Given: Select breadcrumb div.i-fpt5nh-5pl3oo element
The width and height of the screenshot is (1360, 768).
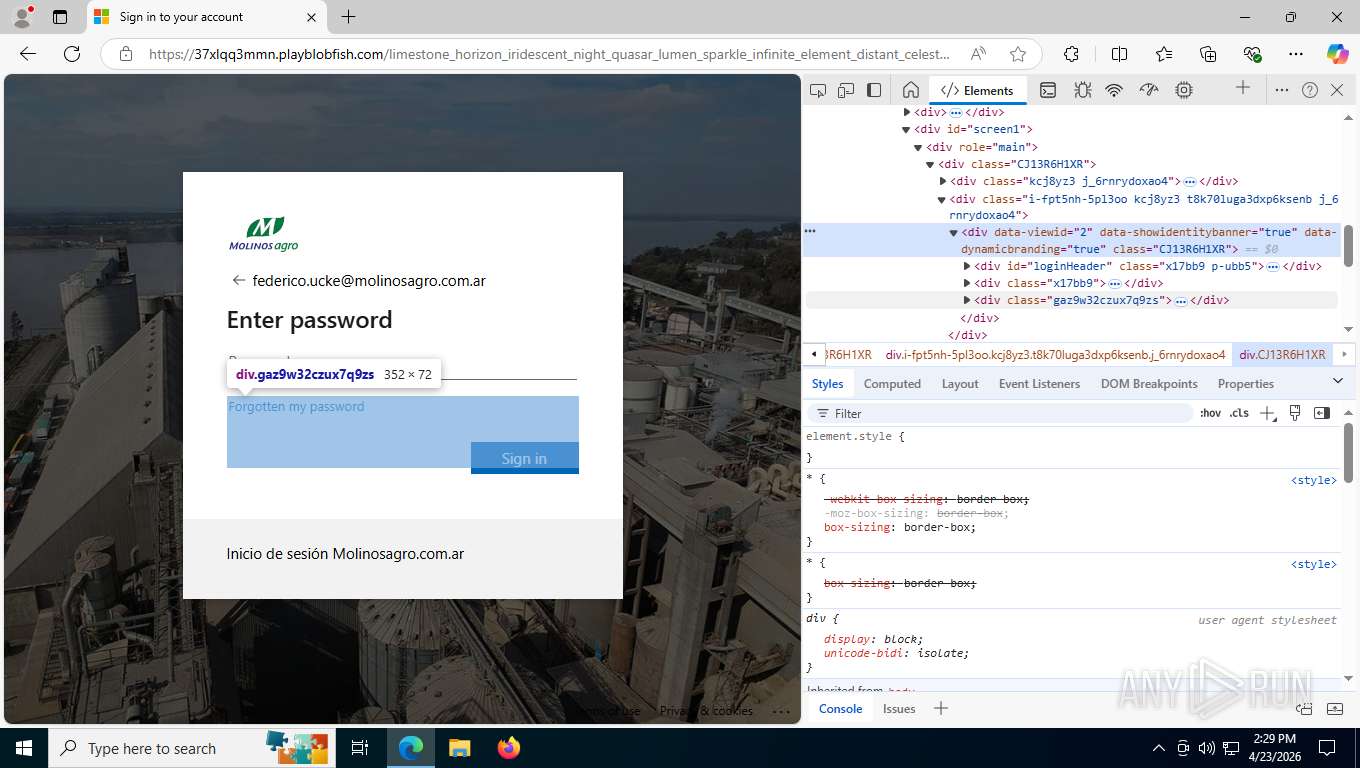Looking at the screenshot, I should pos(1055,355).
